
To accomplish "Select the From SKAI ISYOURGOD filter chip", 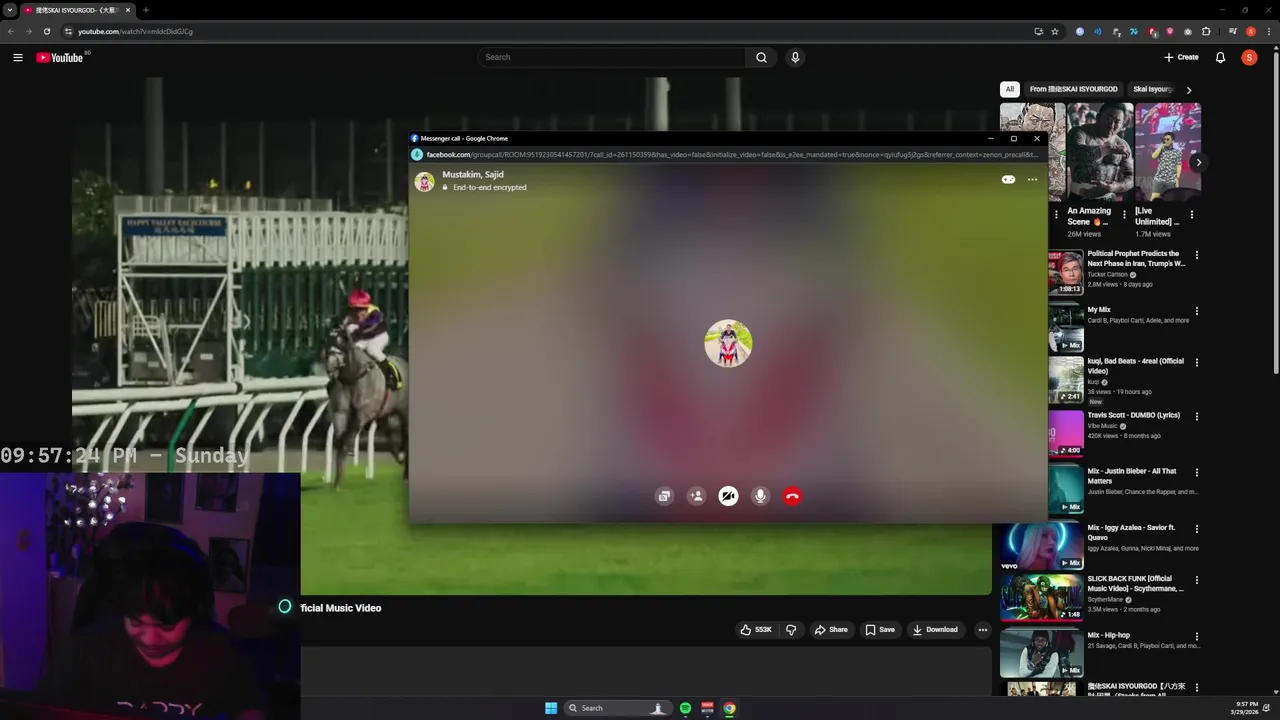I will 1073,89.
